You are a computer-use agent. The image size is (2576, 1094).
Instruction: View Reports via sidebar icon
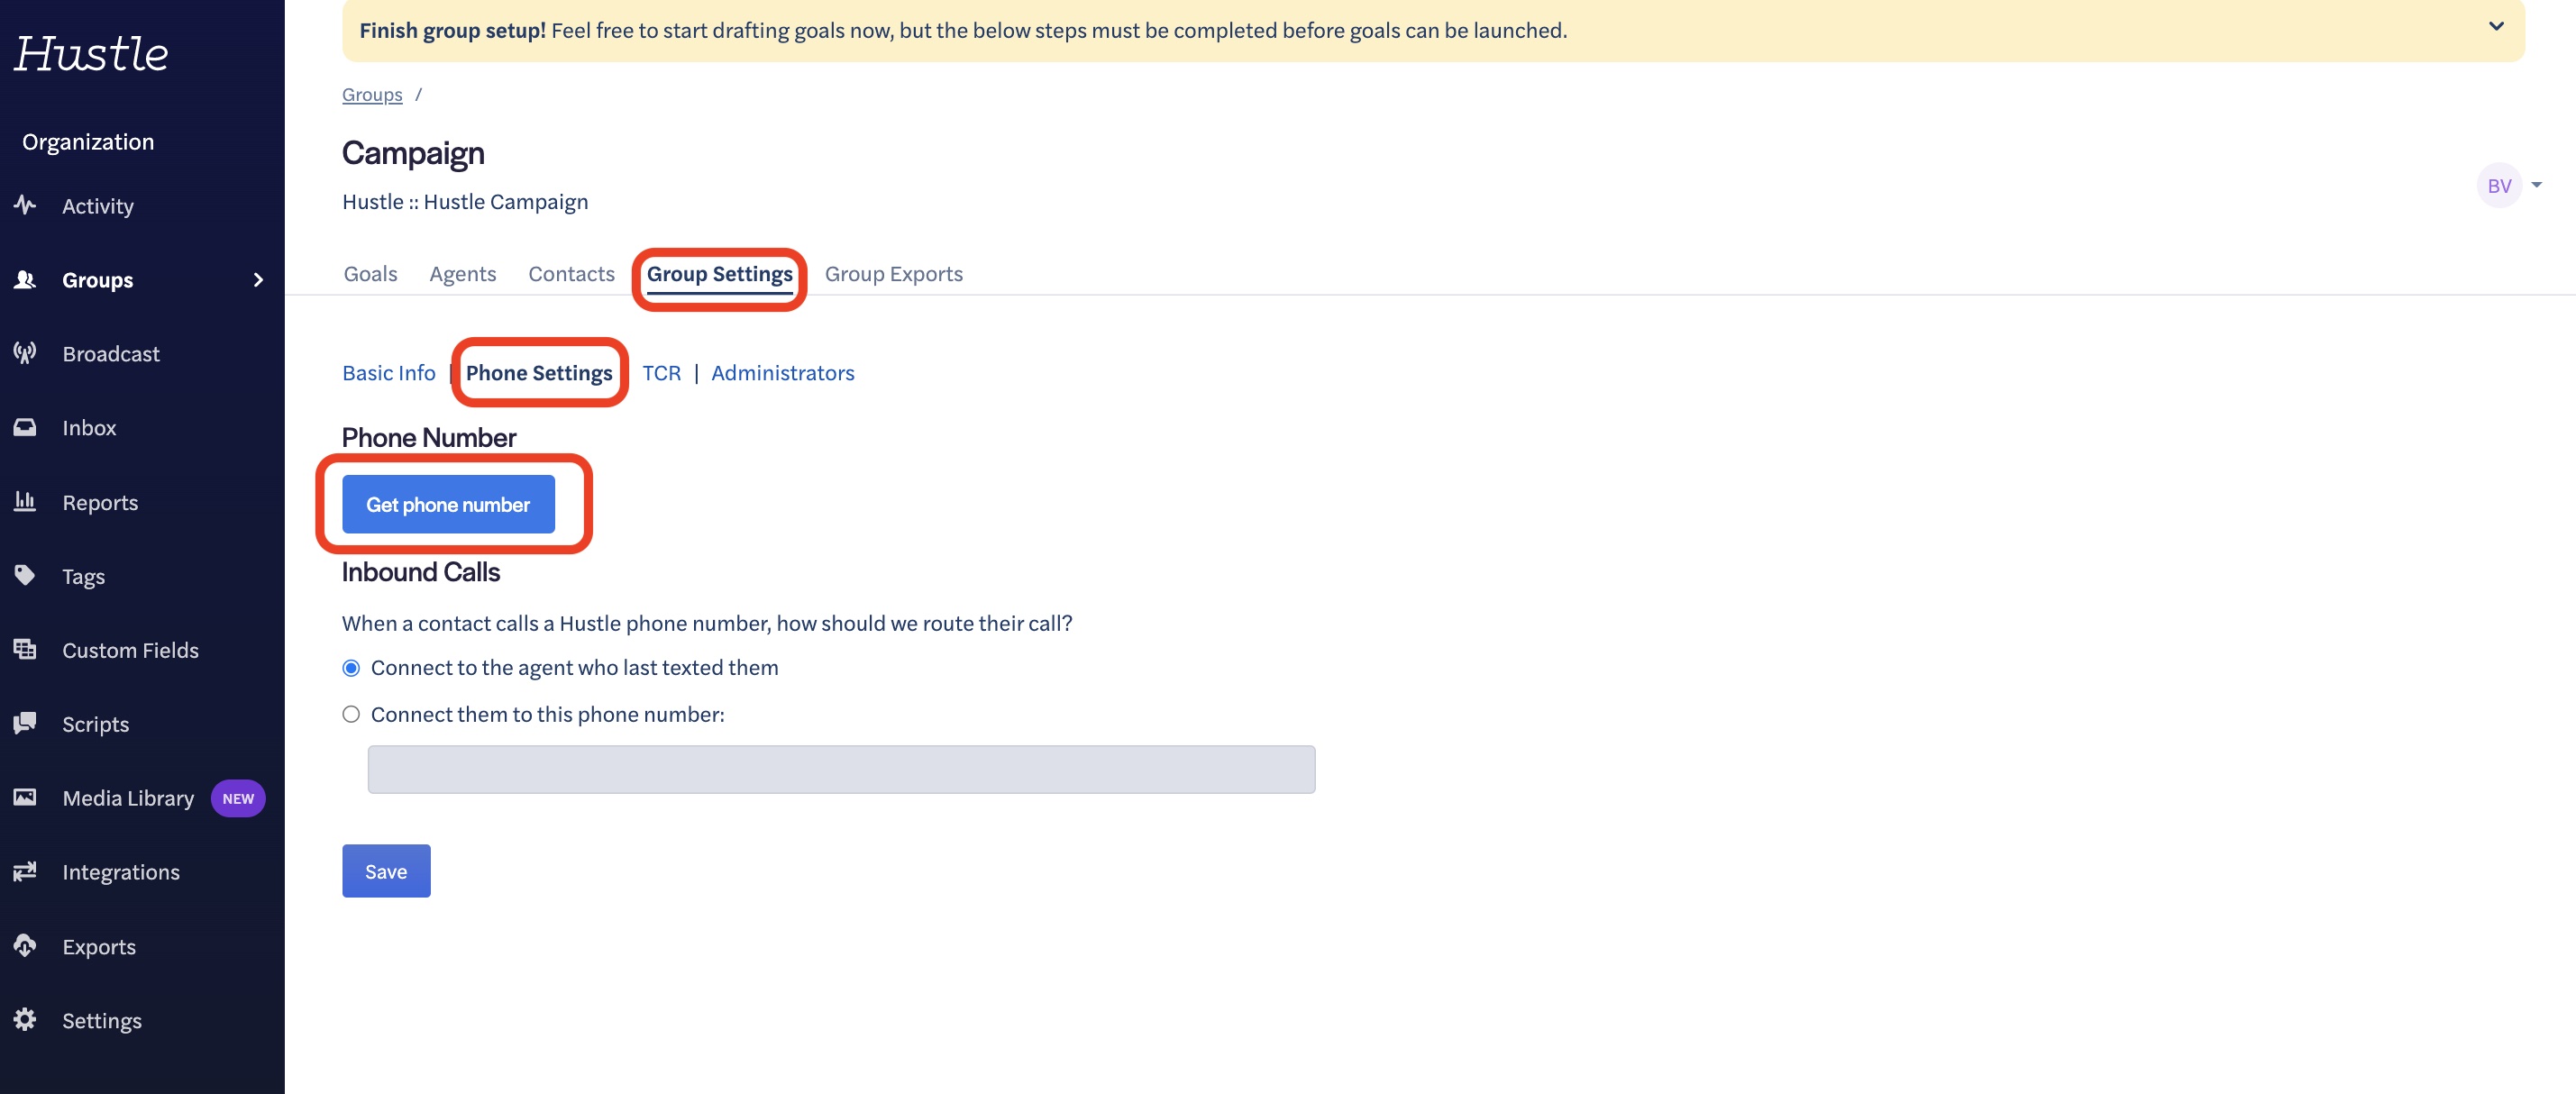tap(25, 502)
